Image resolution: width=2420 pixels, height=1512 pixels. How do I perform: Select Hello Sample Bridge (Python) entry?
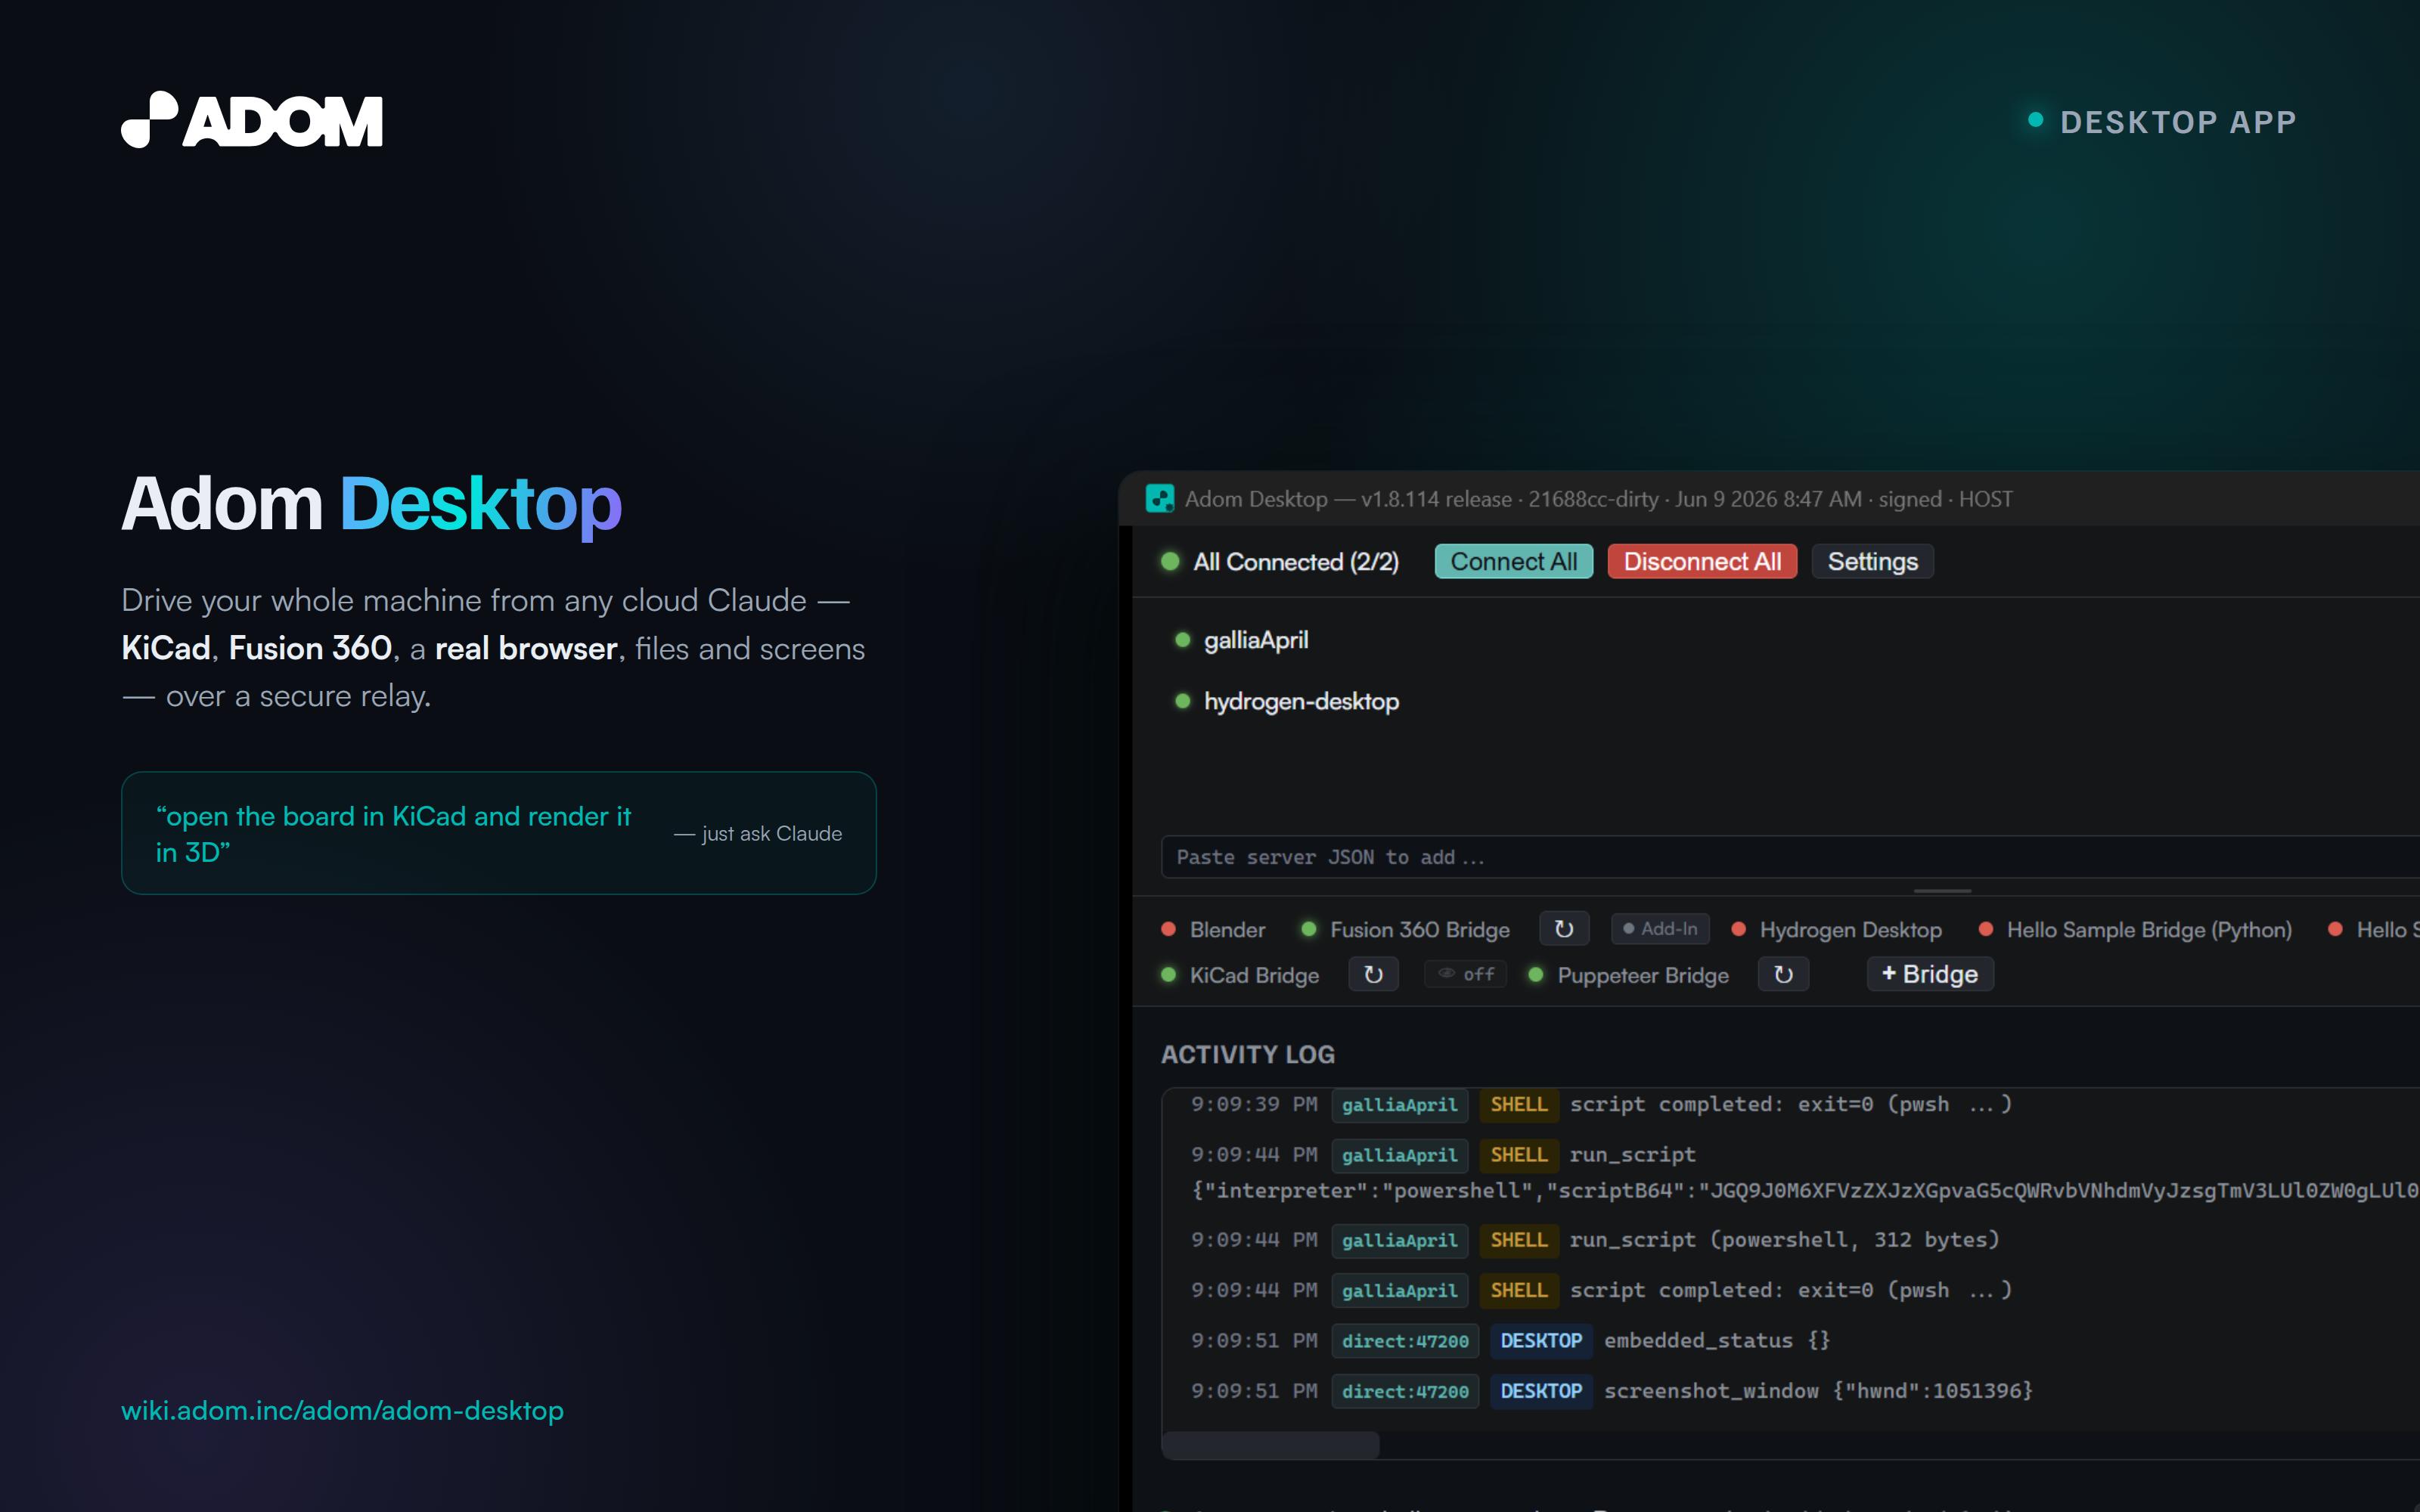2149,930
